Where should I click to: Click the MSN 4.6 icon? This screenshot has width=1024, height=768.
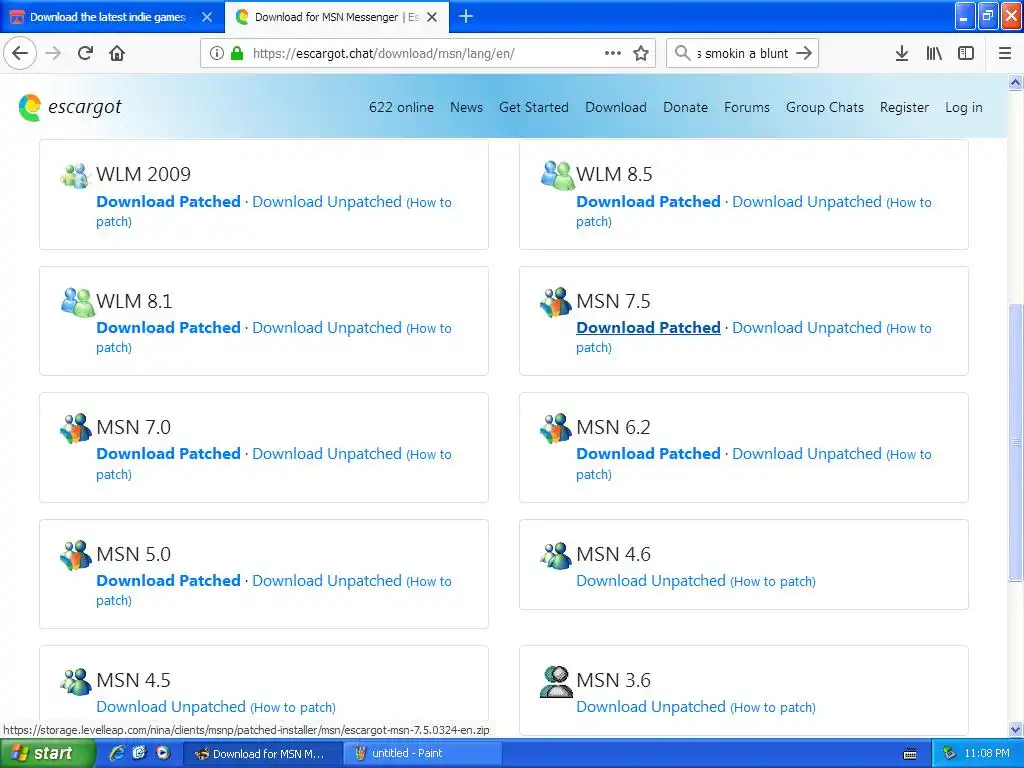(556, 555)
